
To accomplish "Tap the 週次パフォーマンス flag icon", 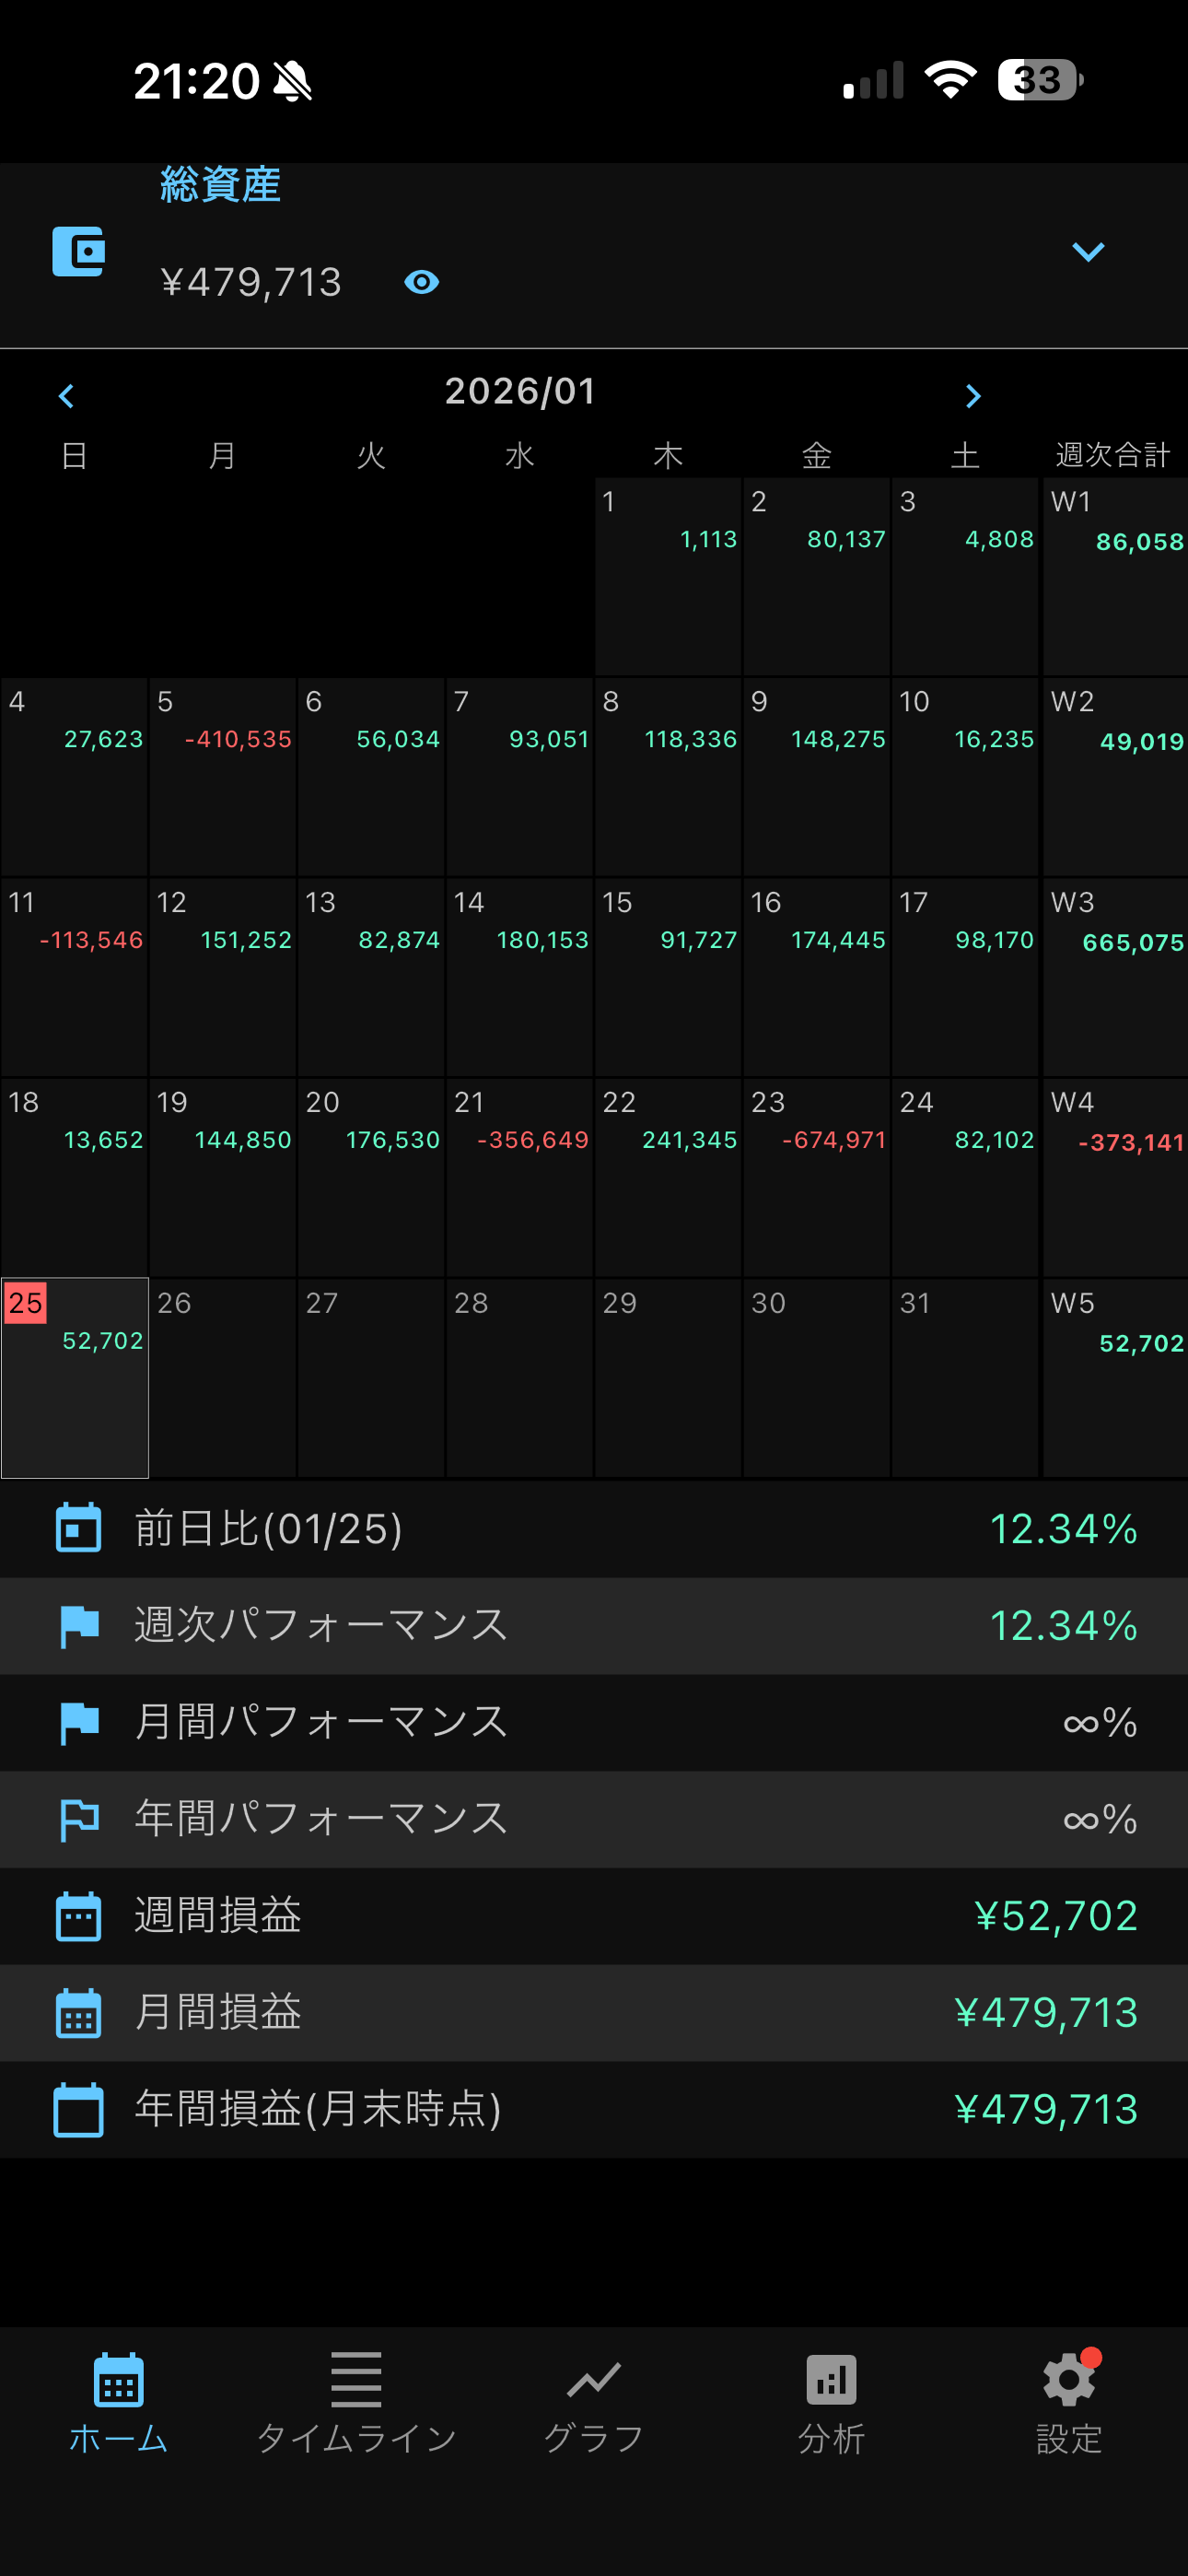I will (78, 1625).
